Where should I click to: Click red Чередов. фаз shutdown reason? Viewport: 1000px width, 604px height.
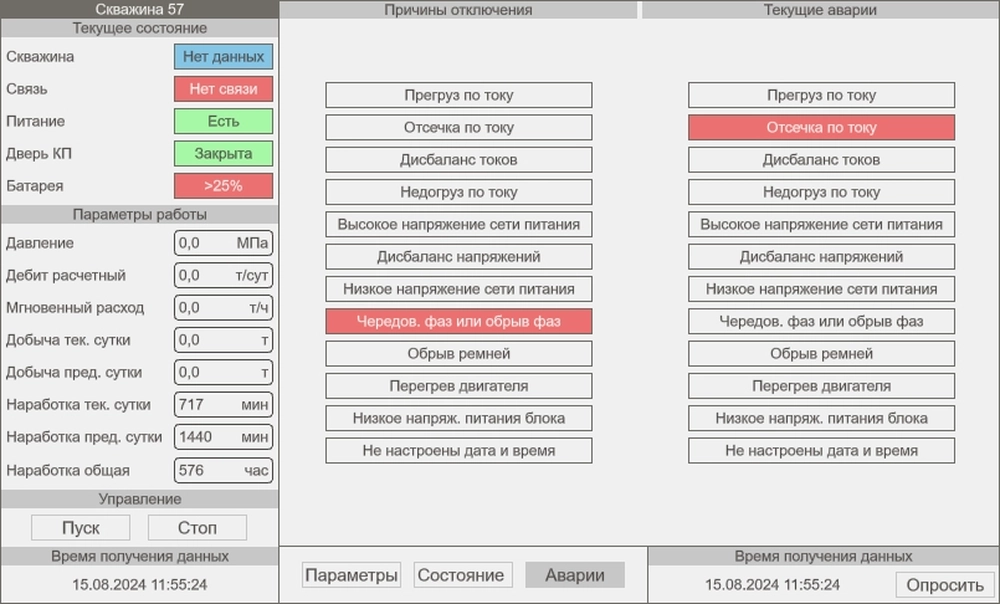pos(459,321)
